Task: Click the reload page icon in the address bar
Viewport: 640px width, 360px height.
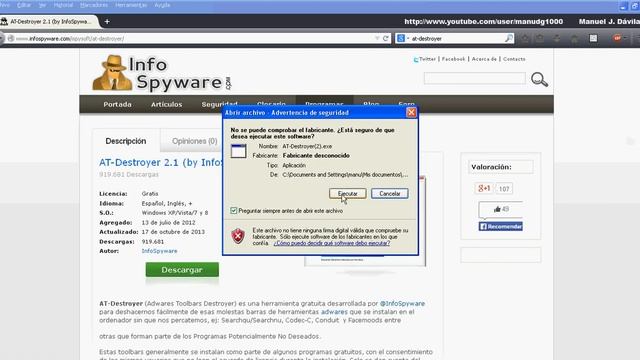Action: 386,38
